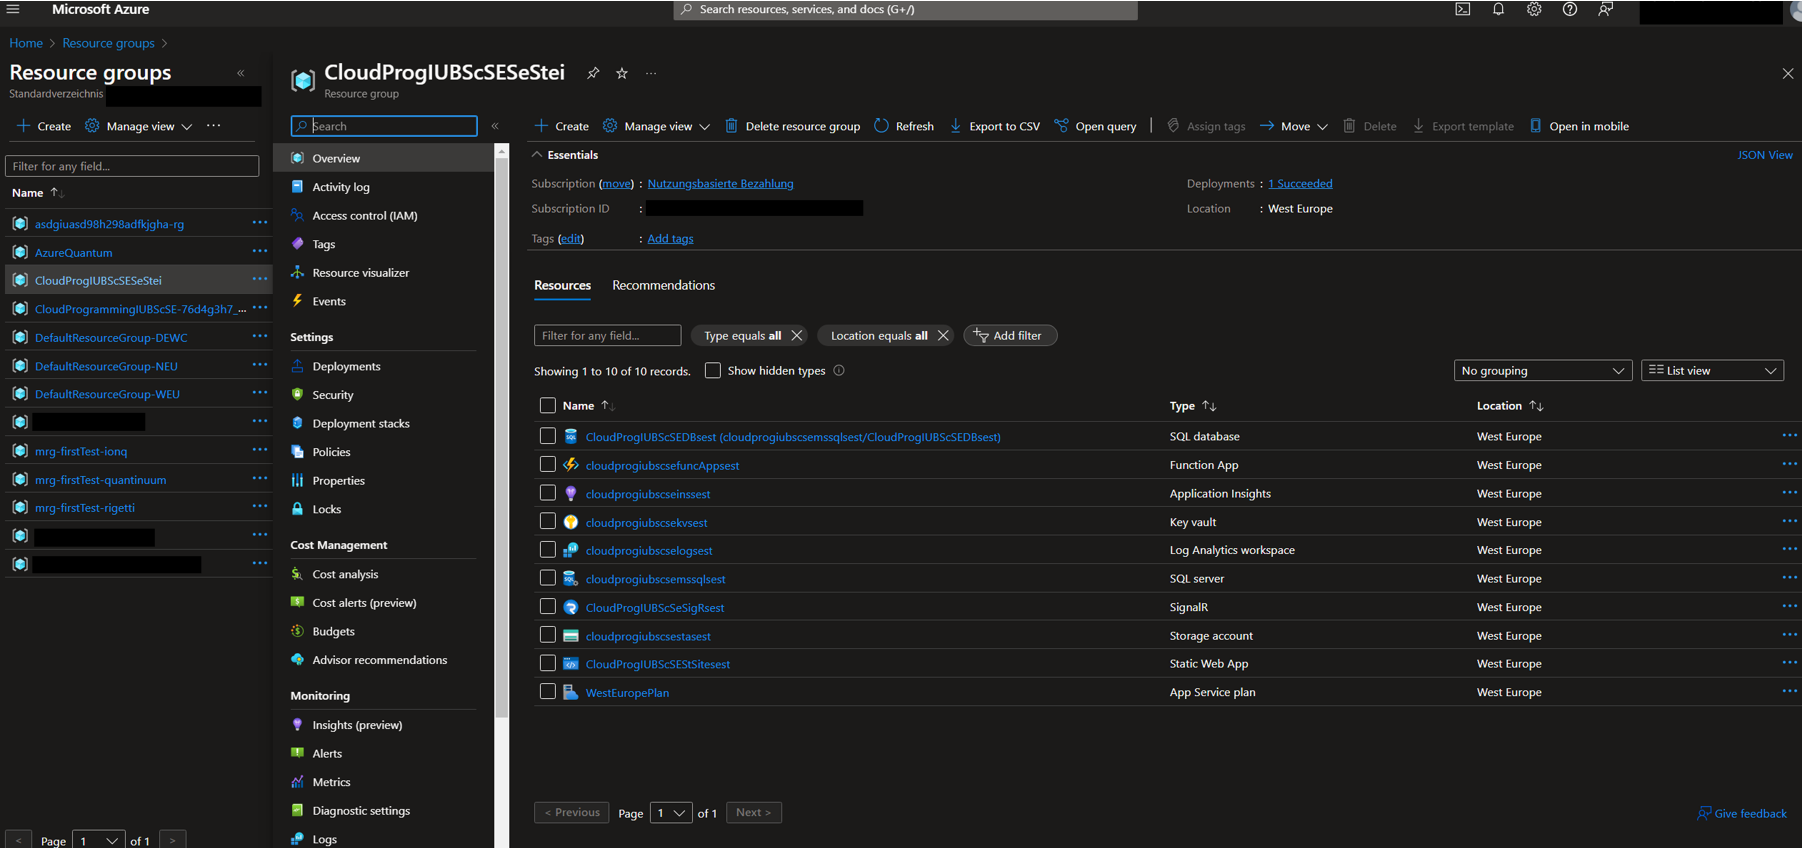The width and height of the screenshot is (1802, 848).
Task: Close the resource group blade
Action: pos(1788,74)
